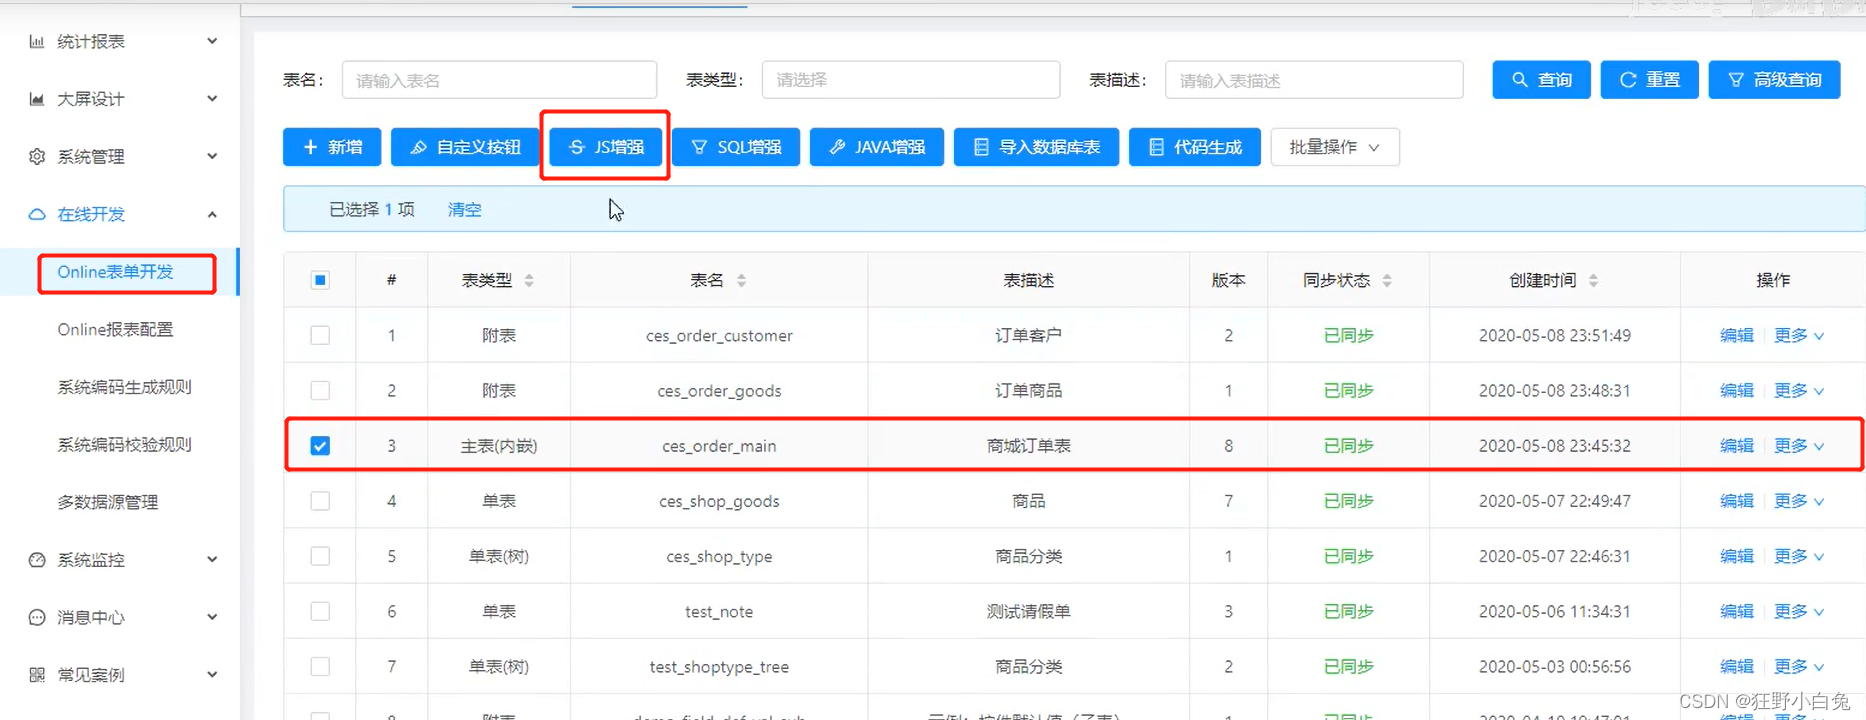Open 系统编码生成规则 menu item

pos(124,387)
